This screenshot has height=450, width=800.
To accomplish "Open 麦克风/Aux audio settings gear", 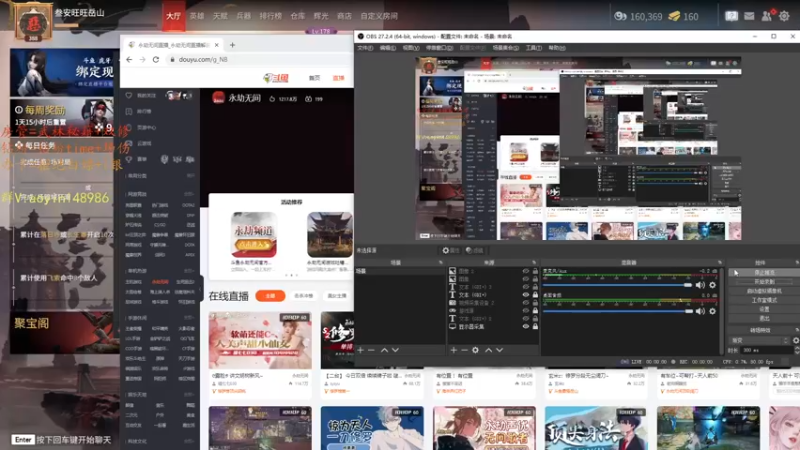I will coord(713,285).
